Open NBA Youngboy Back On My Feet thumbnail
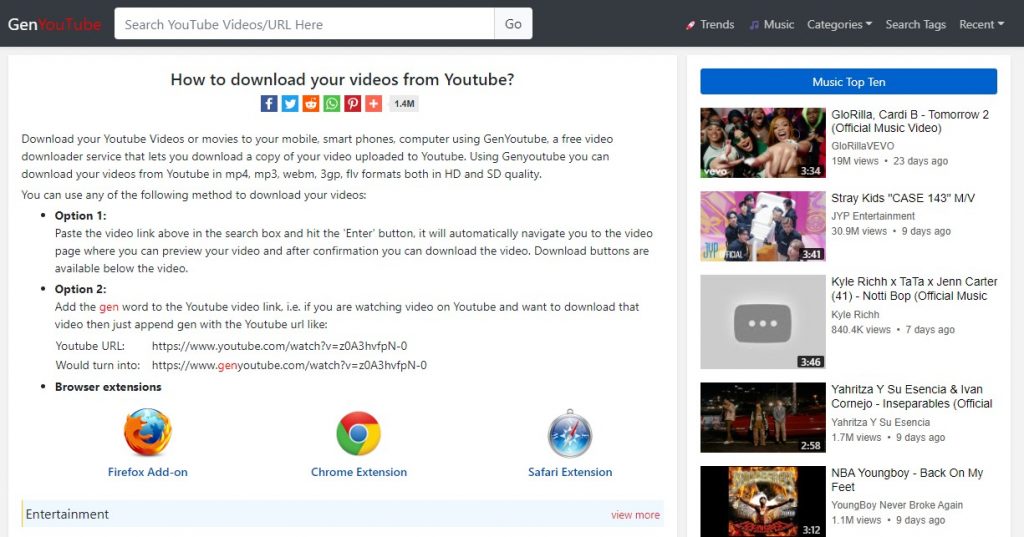Viewport: 1024px width, 537px height. coord(763,501)
